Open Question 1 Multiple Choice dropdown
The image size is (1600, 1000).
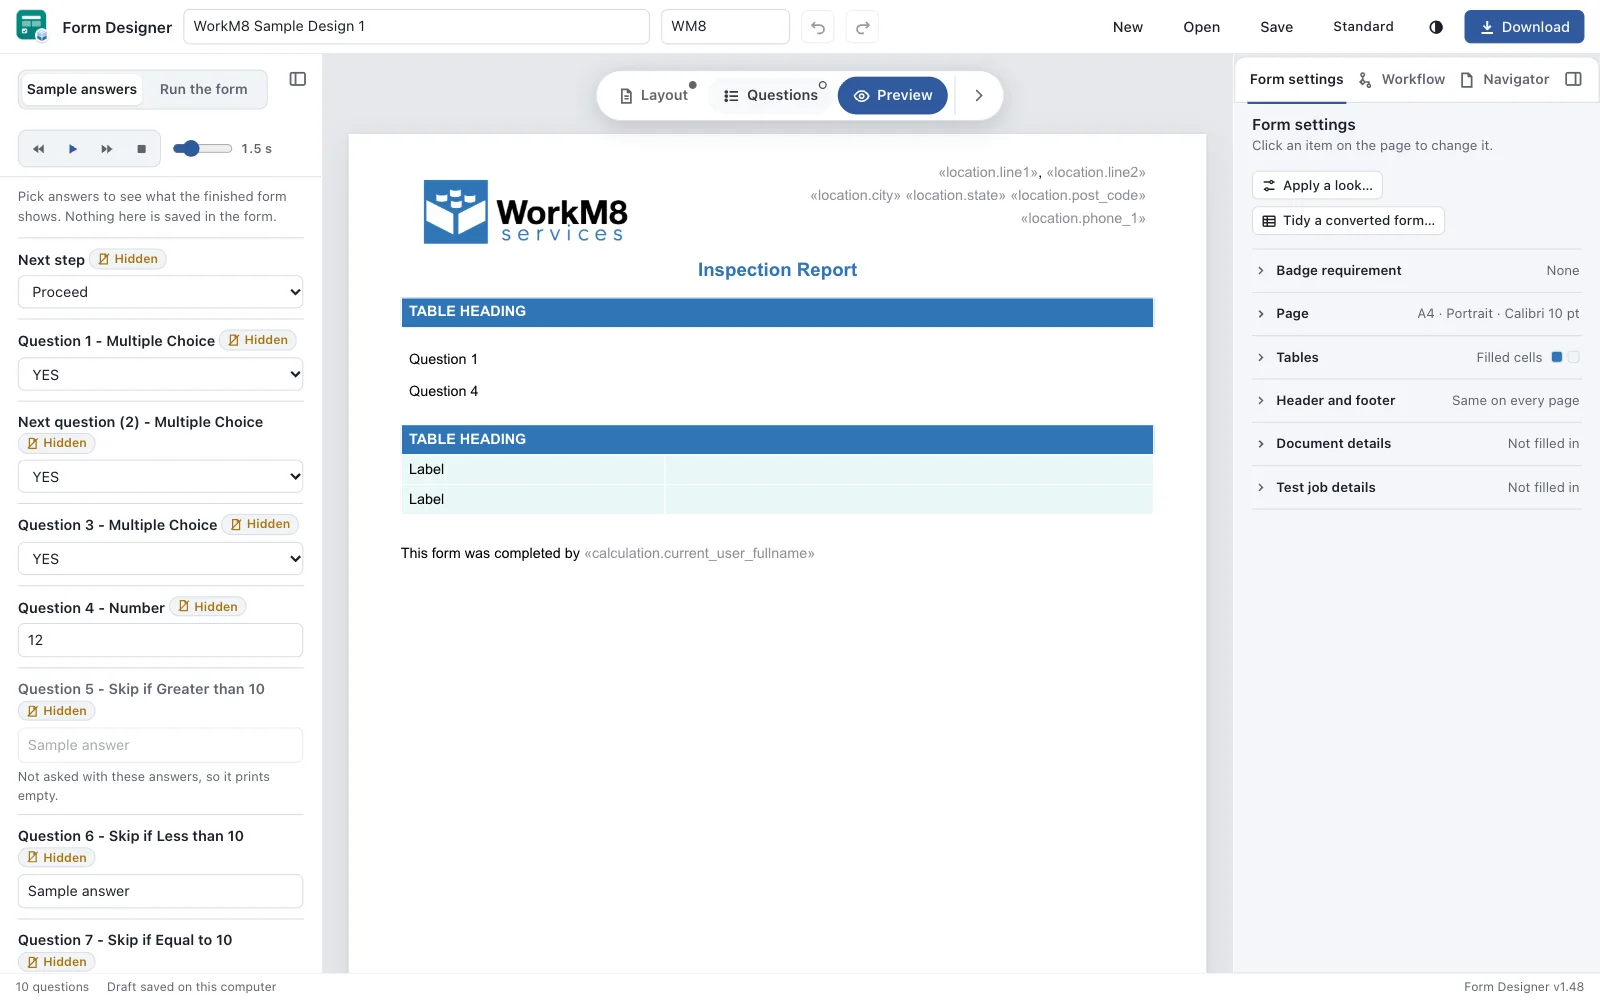[160, 375]
